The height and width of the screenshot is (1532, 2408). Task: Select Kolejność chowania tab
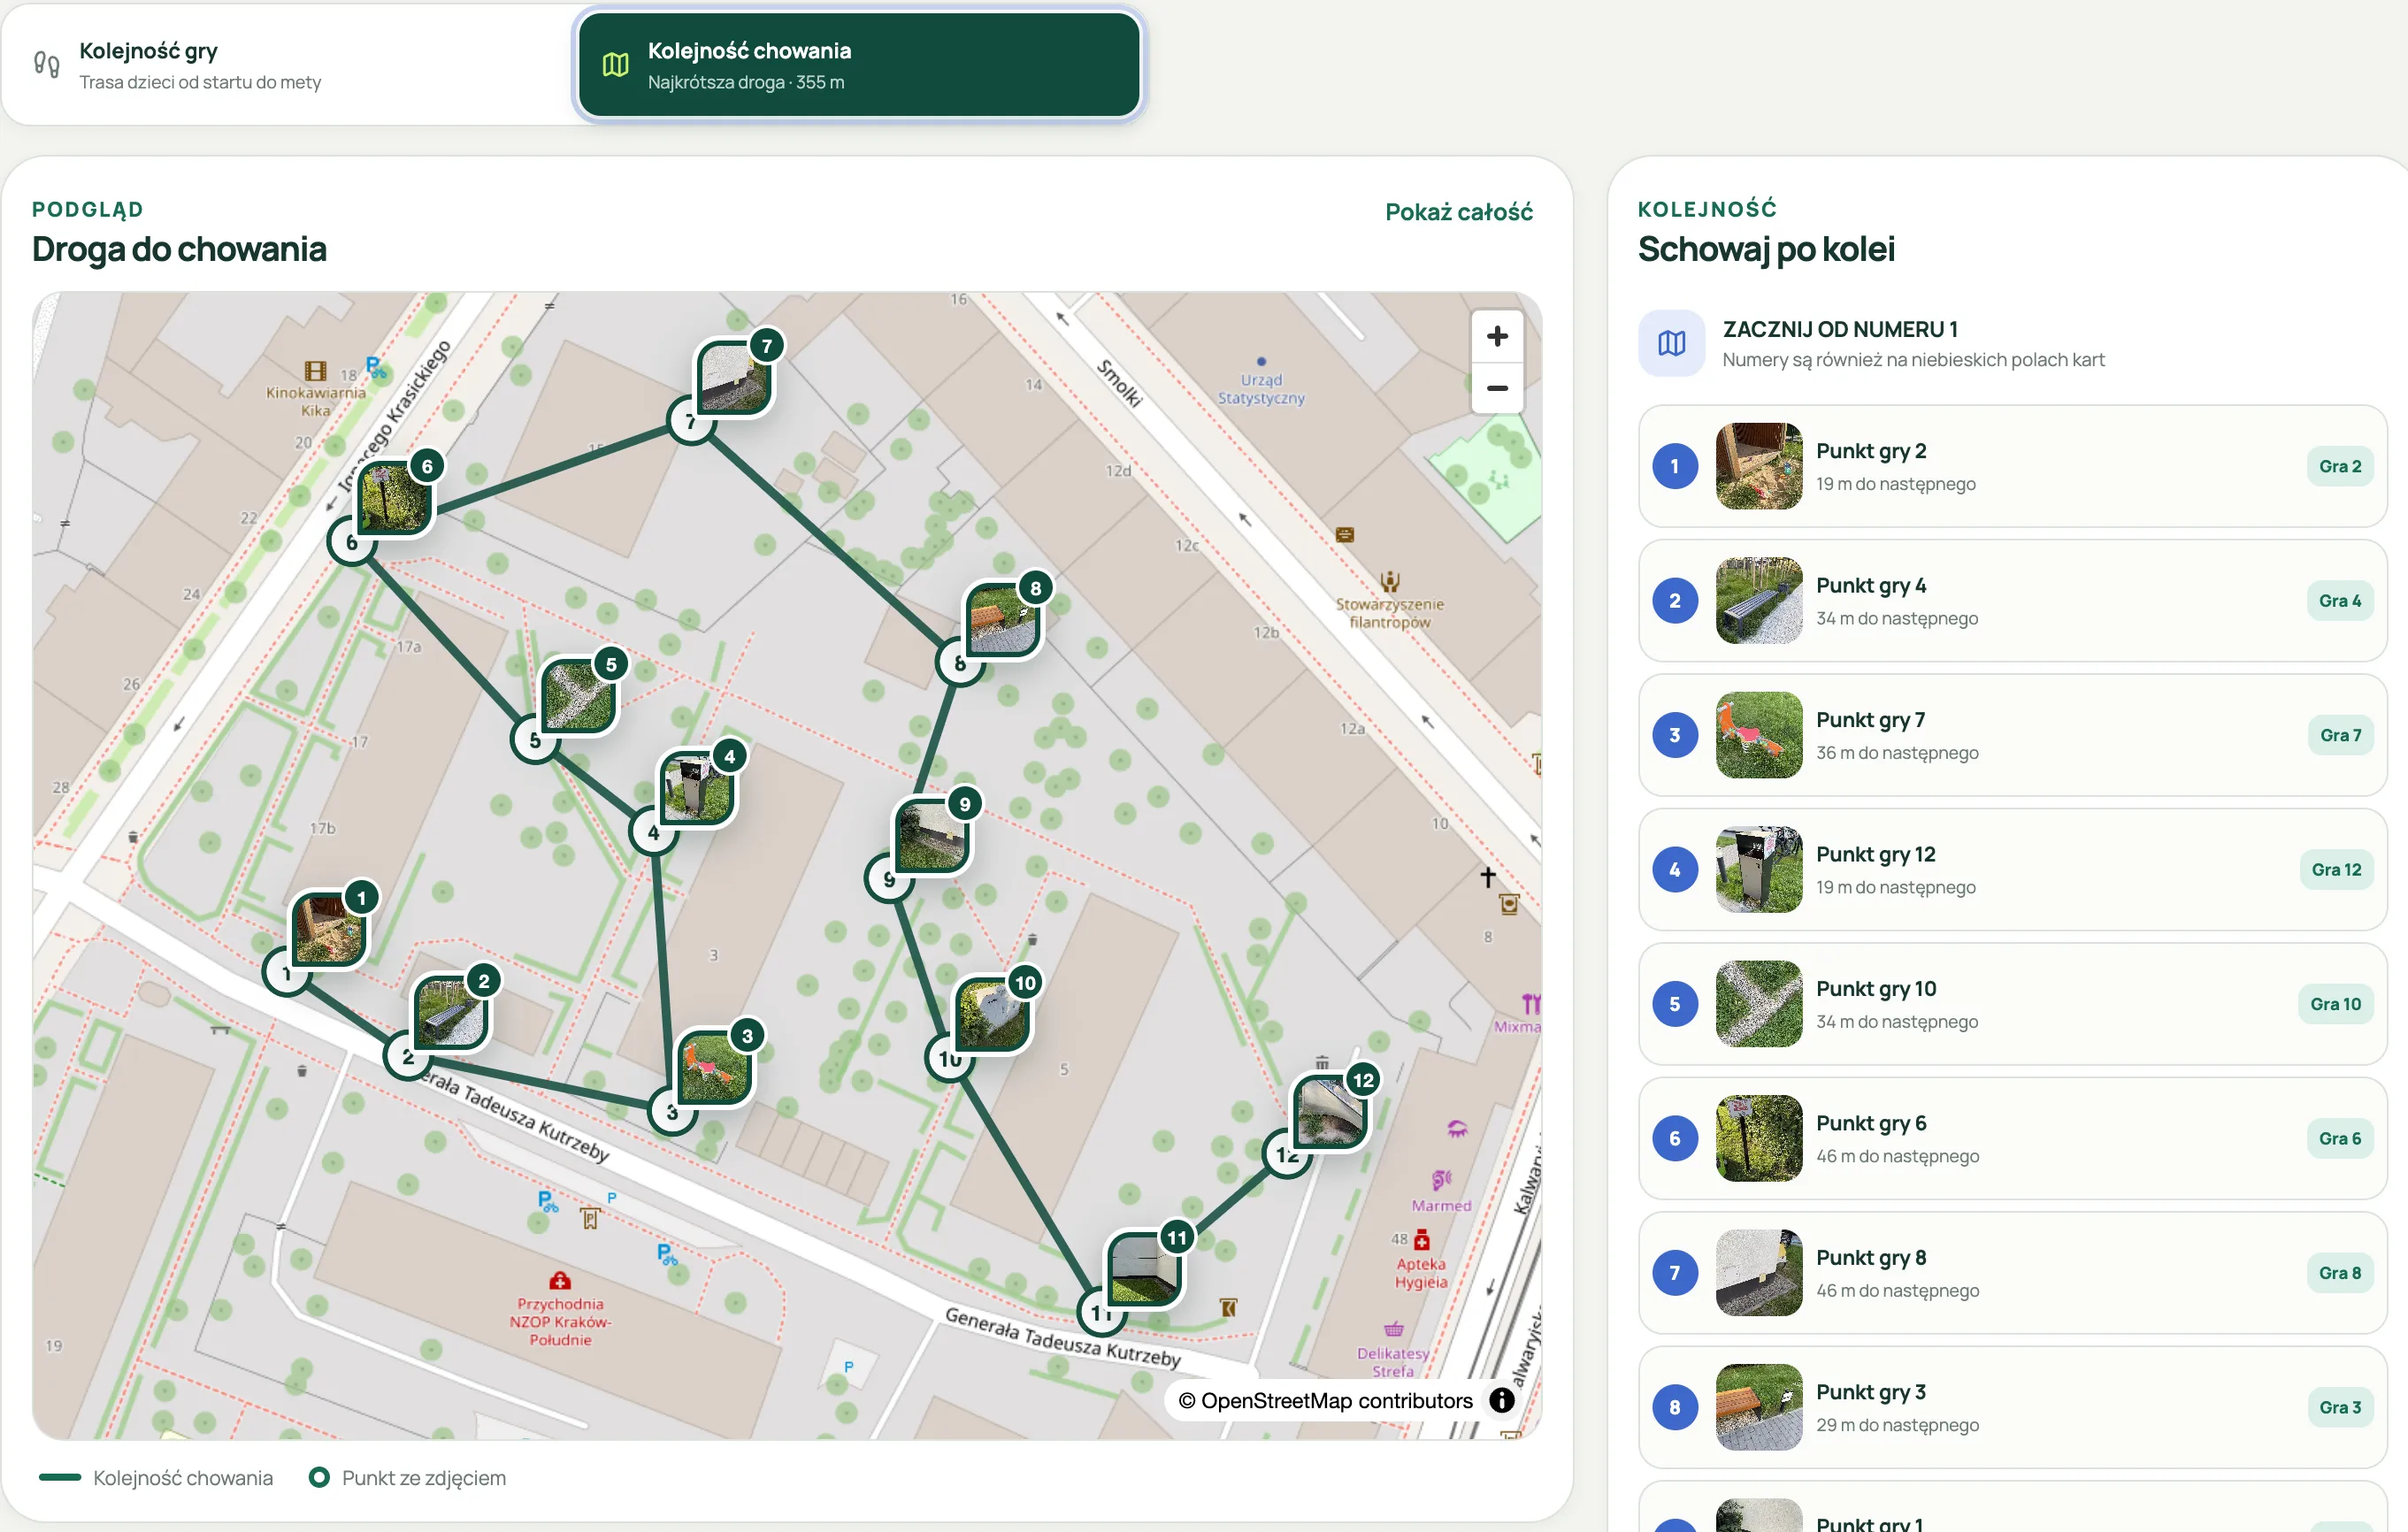coord(860,65)
